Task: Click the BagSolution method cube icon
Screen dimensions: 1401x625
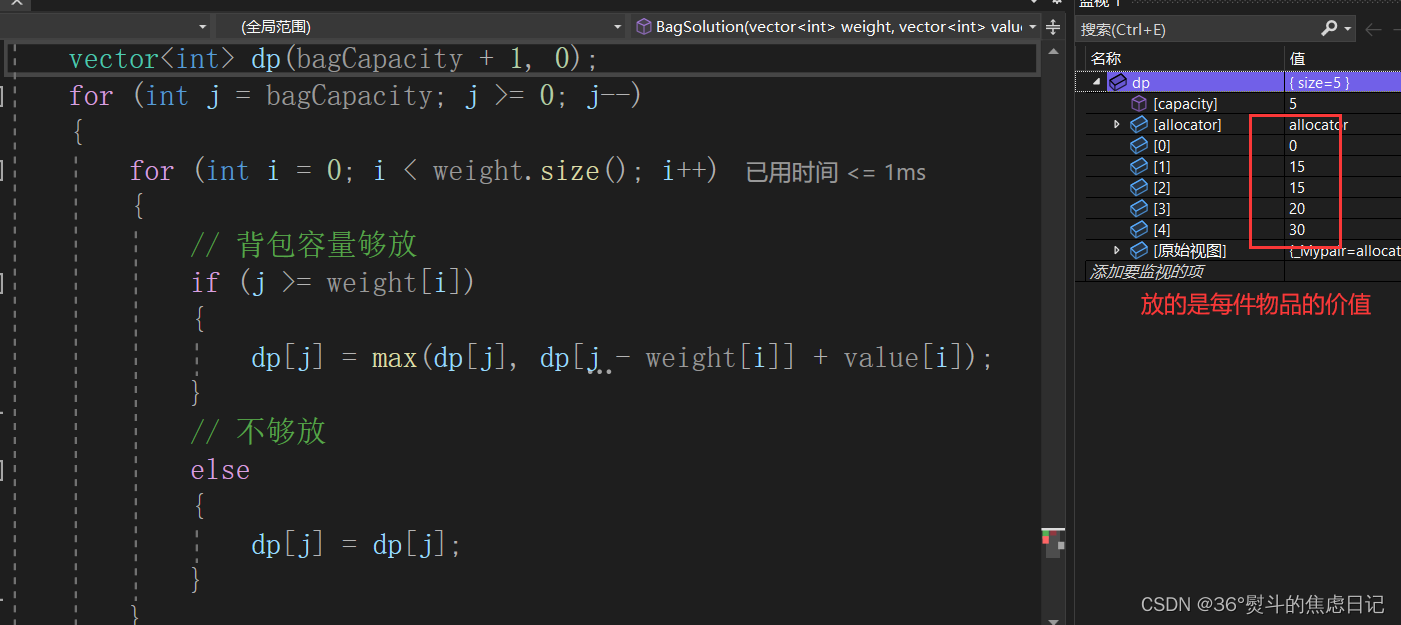Action: click(644, 27)
